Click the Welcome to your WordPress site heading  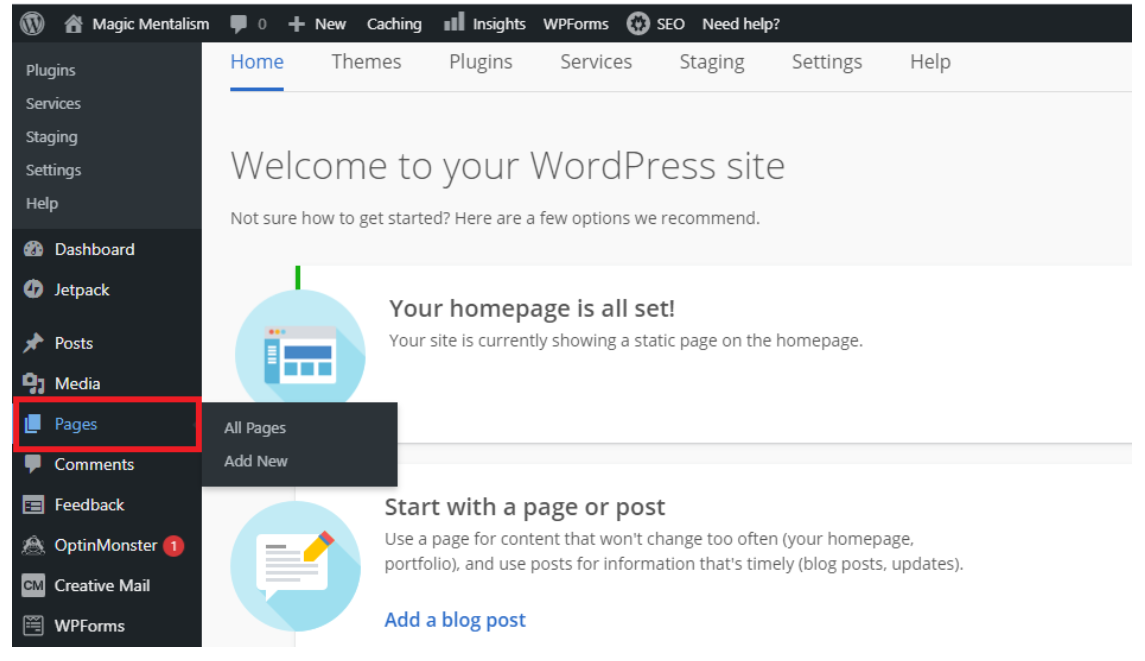tap(508, 166)
